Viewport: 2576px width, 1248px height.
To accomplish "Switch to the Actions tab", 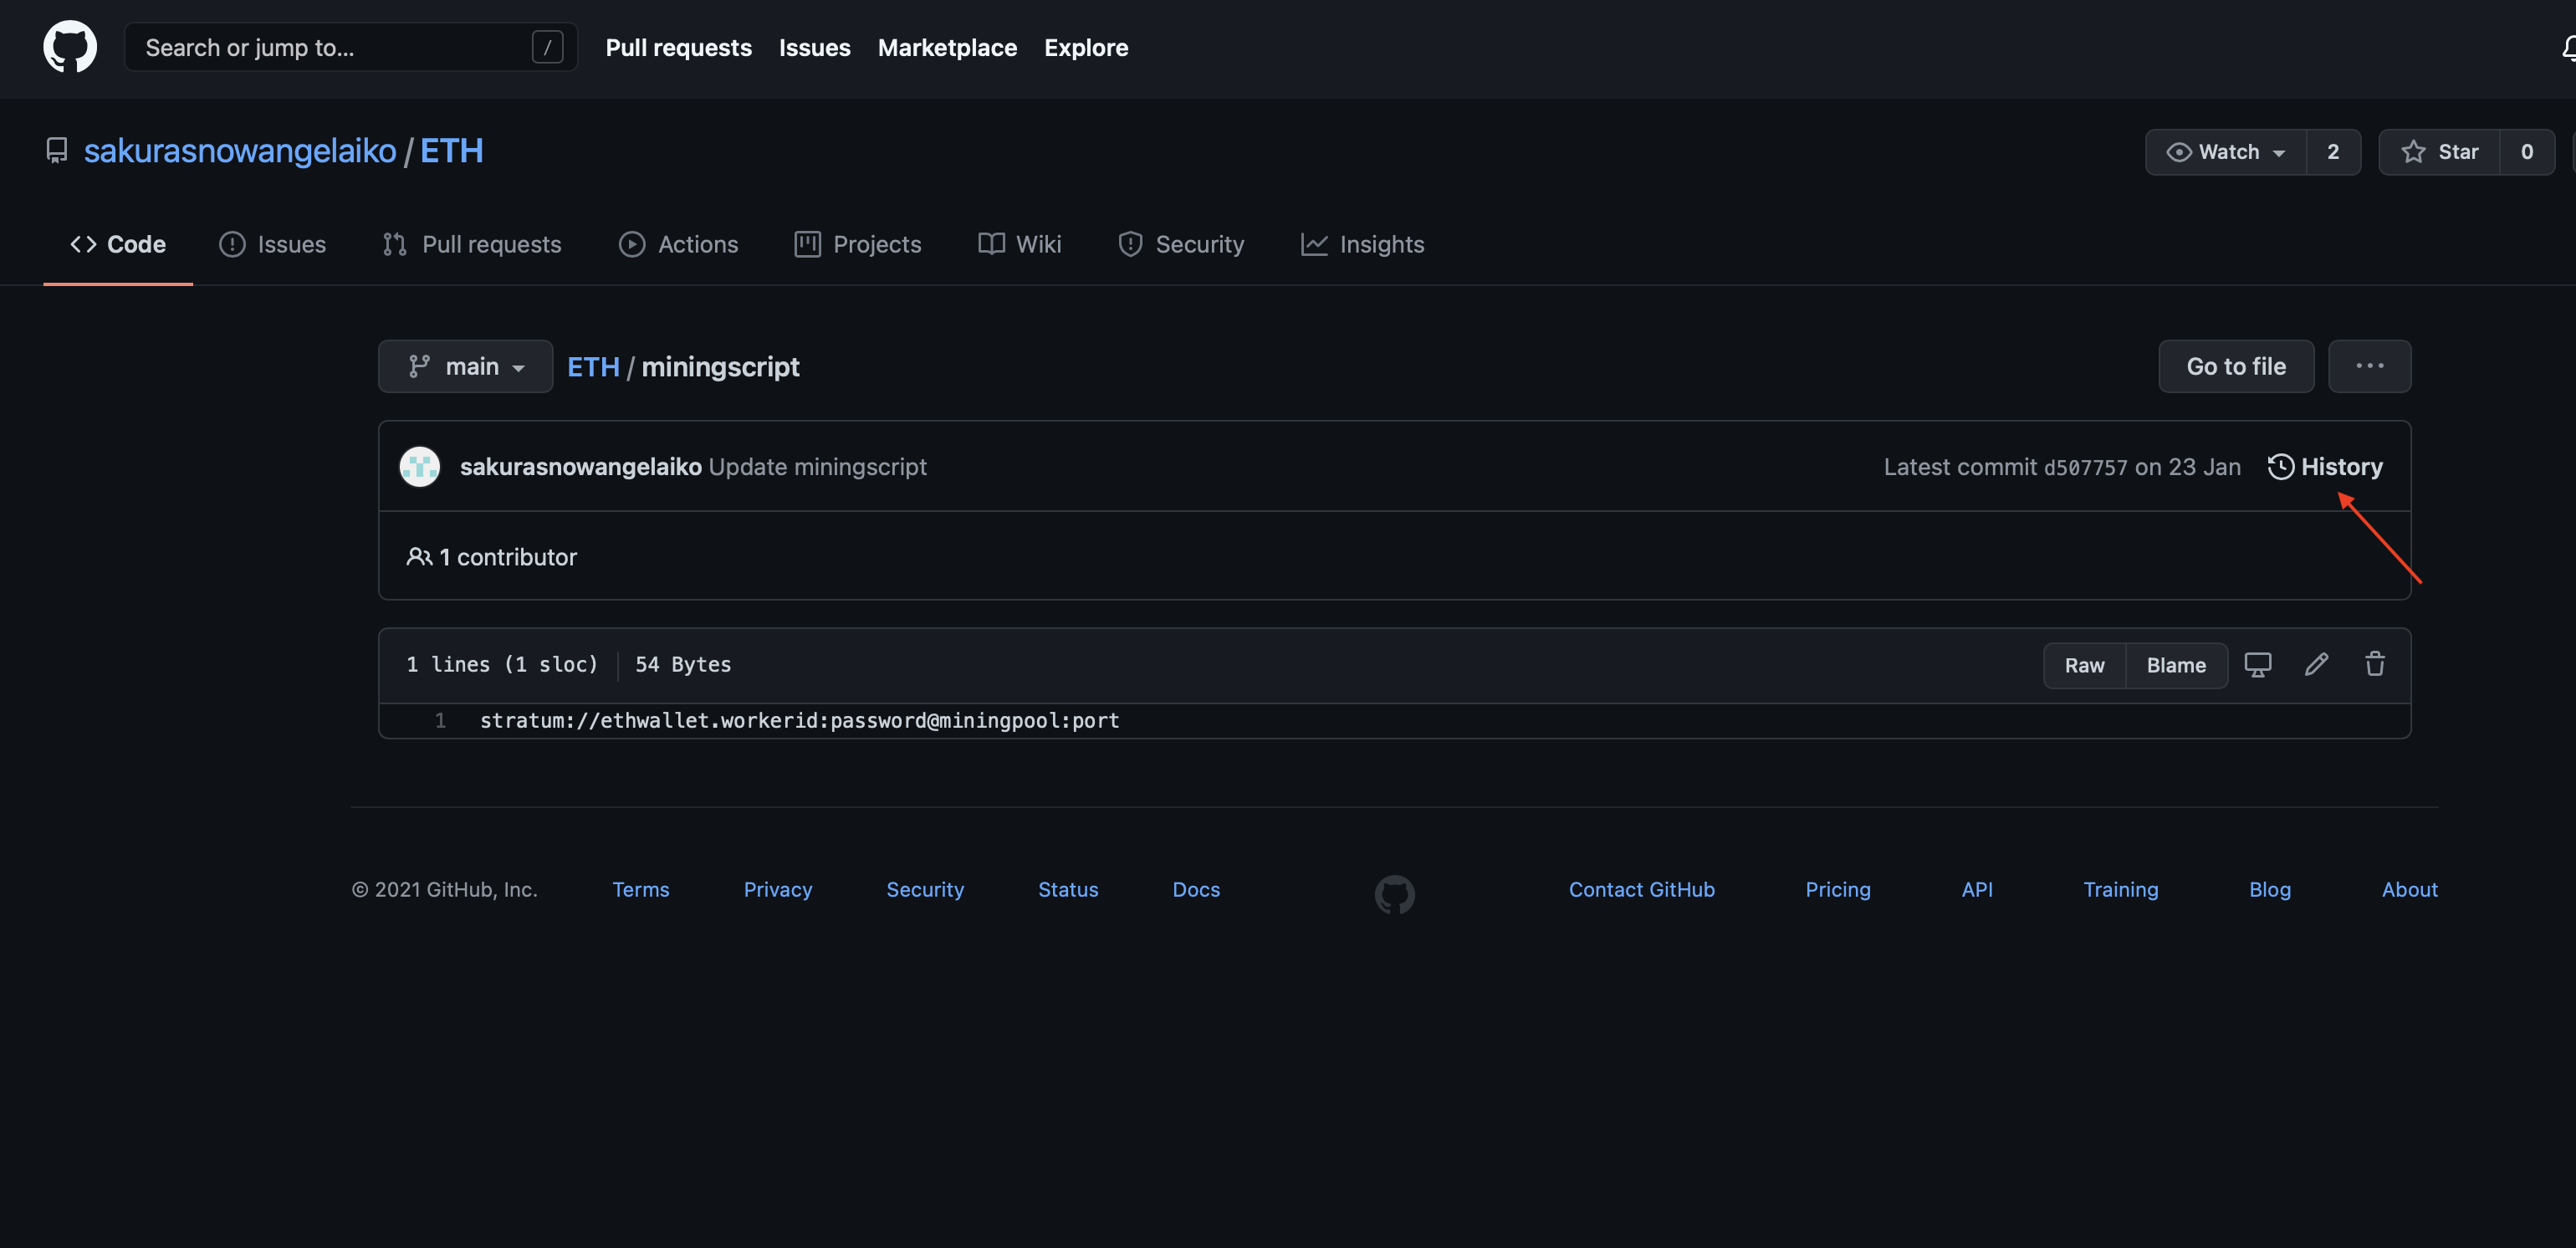I will pyautogui.click(x=678, y=244).
